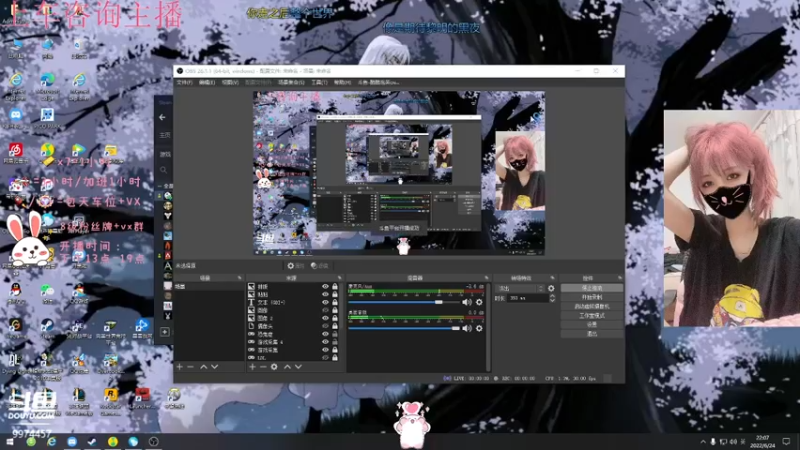This screenshot has width=800, height=450.
Task: Open 桌面音频 audio settings gear
Action: [479, 328]
